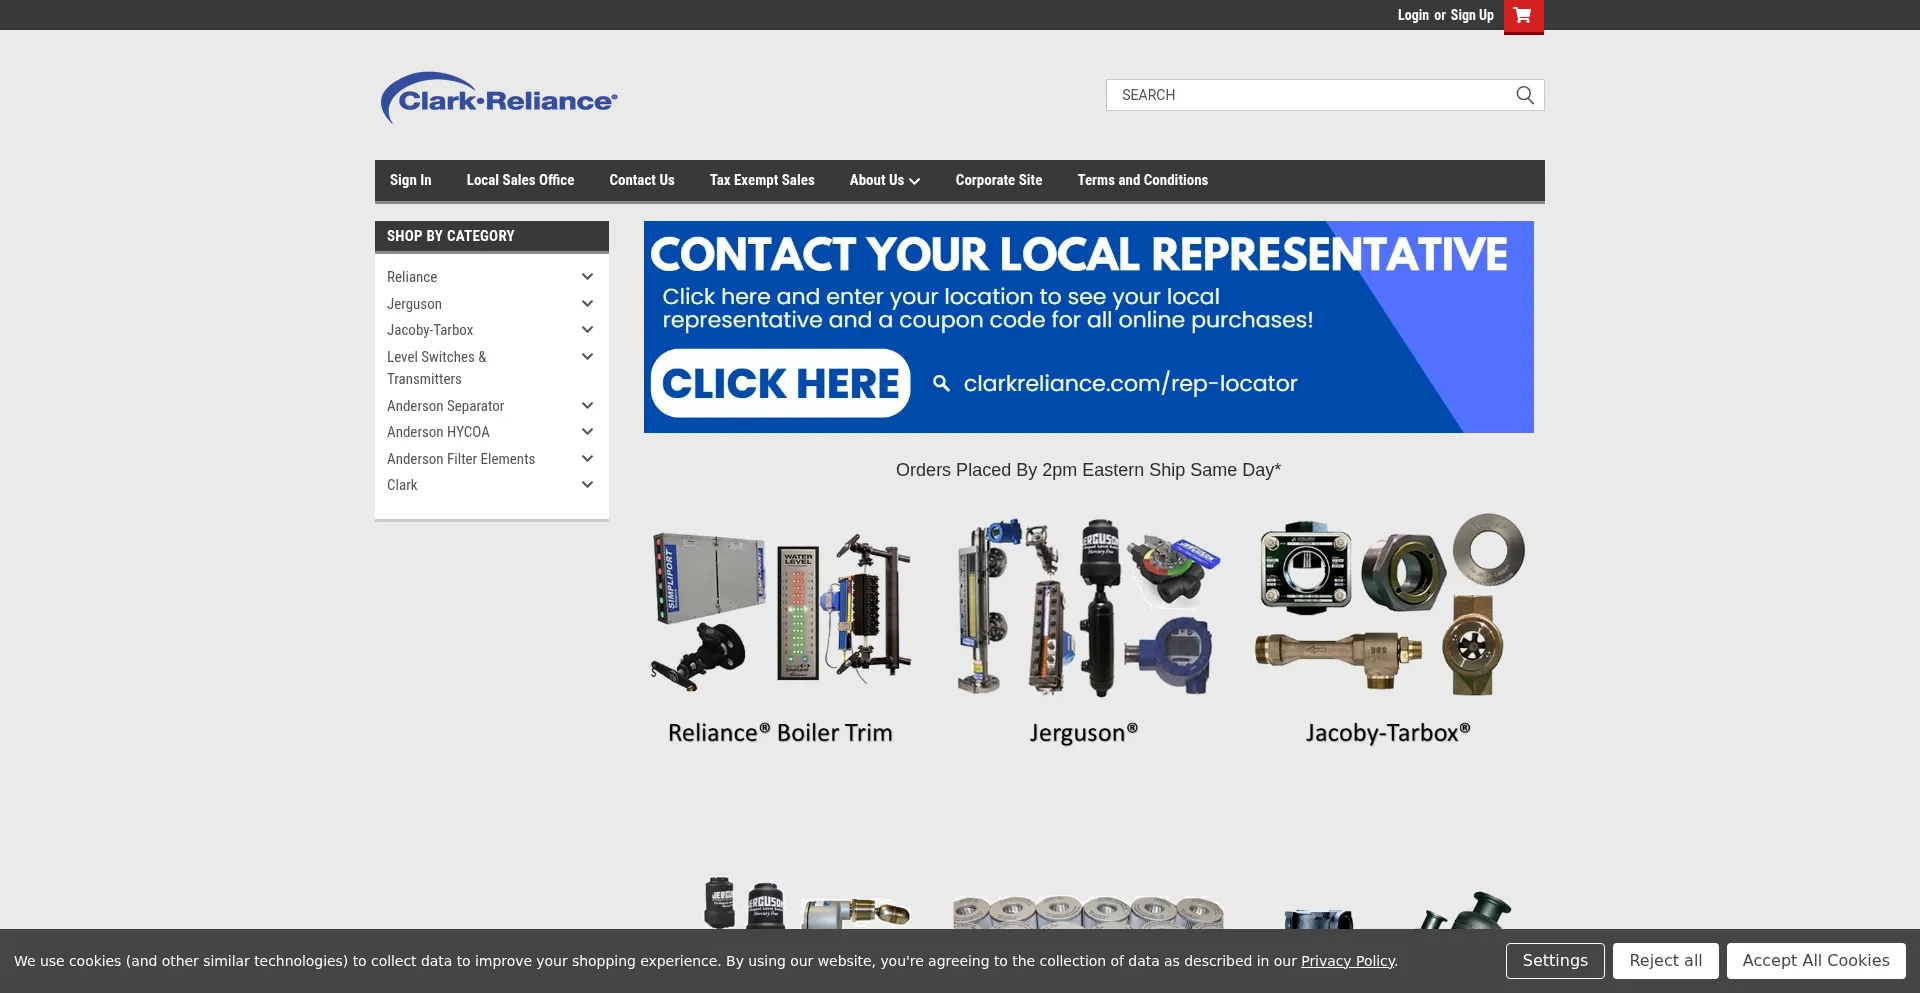Open the About Us dropdown menu
This screenshot has width=1920, height=993.
click(884, 180)
